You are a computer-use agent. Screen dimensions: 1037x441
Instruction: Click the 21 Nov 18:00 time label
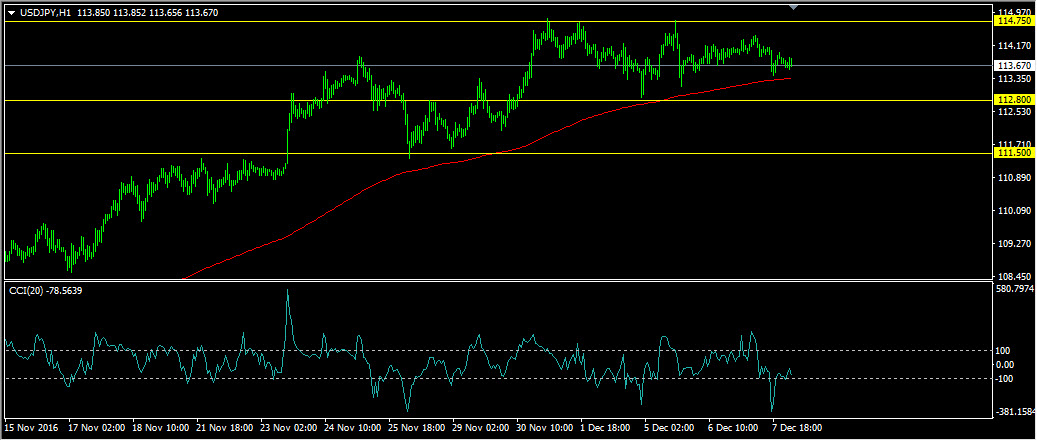(x=225, y=428)
